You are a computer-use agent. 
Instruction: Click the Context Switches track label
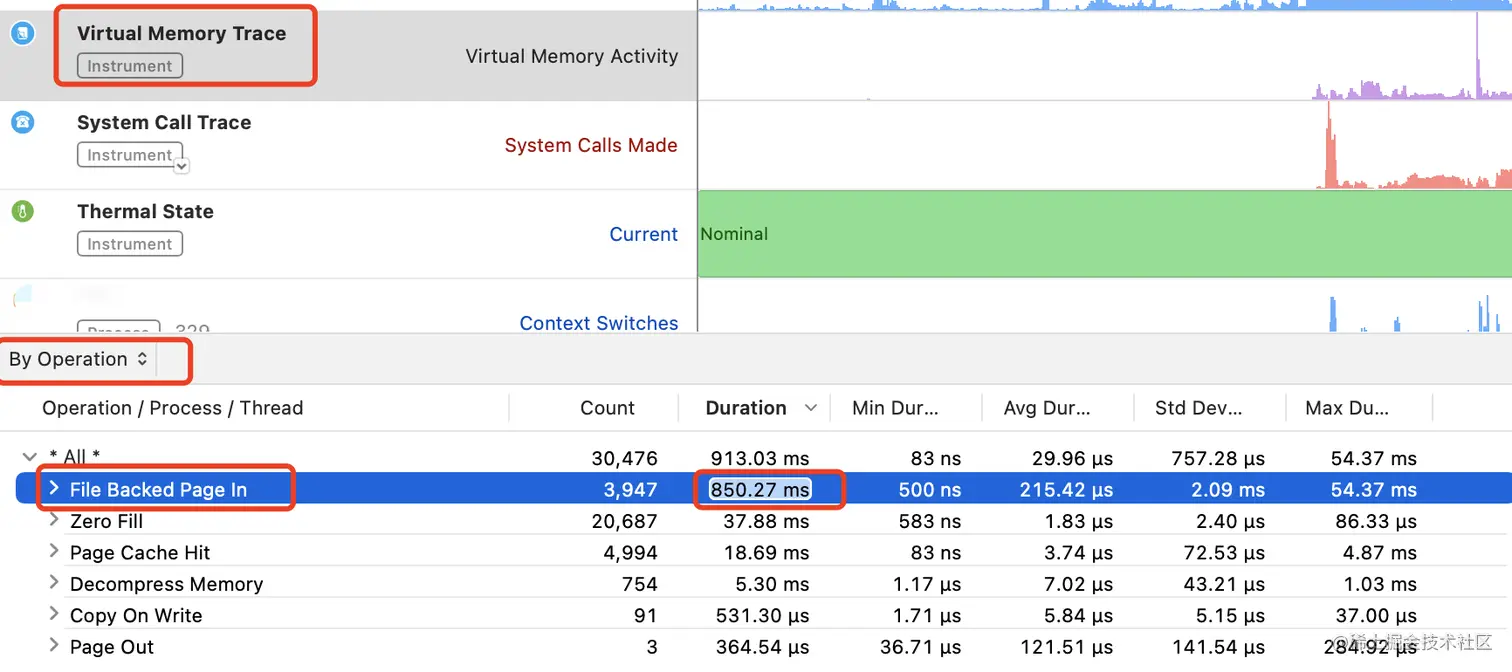[x=598, y=323]
